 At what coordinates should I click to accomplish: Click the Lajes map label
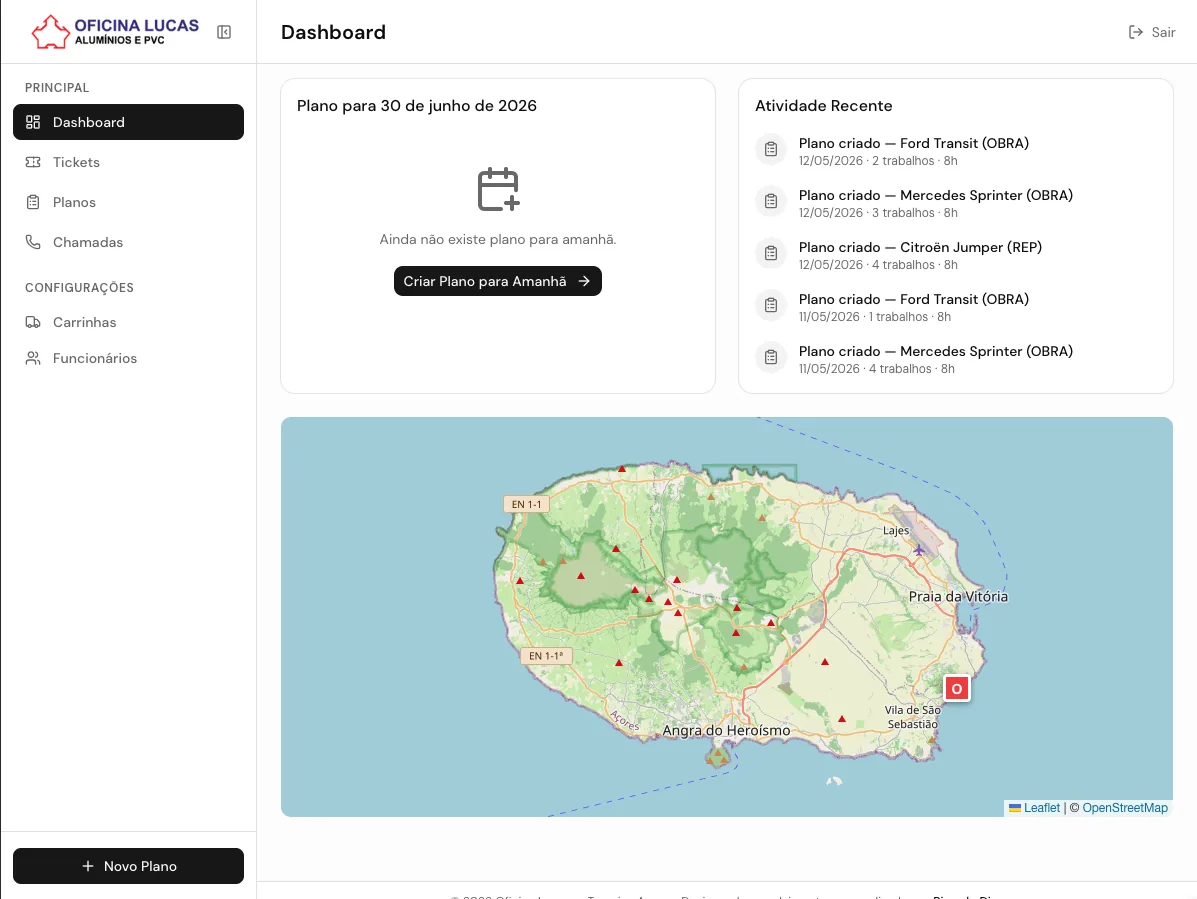pyautogui.click(x=895, y=530)
